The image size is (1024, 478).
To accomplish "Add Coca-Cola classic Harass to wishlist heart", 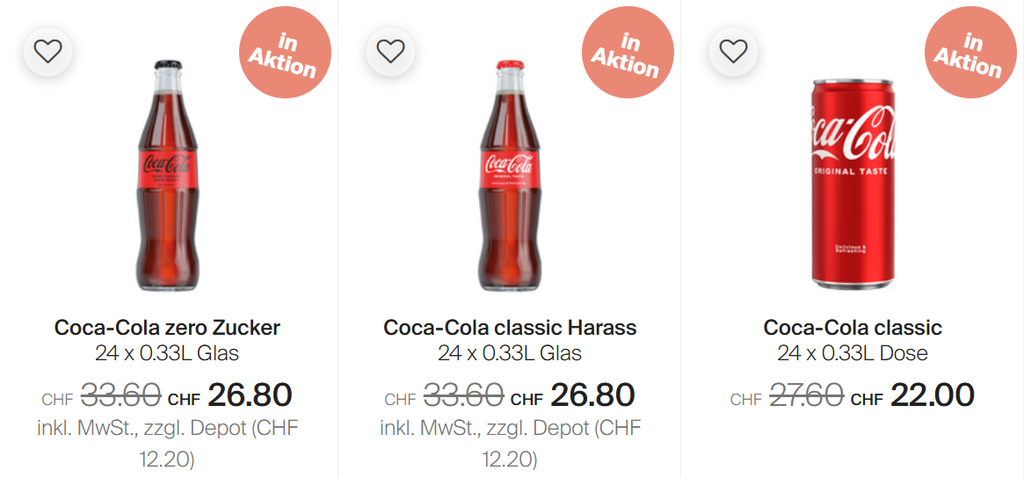I will 390,51.
